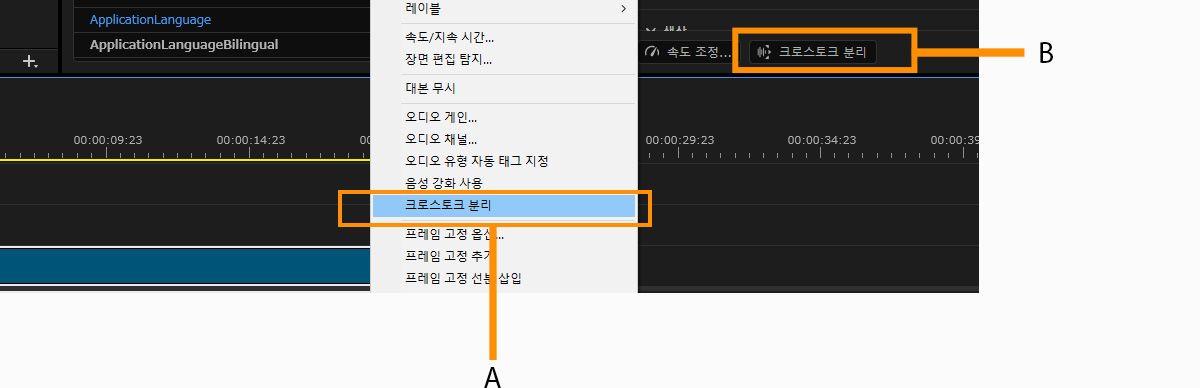Choose 프레임 고정 선분 삽입 entry
1200x388 pixels.
503,277
